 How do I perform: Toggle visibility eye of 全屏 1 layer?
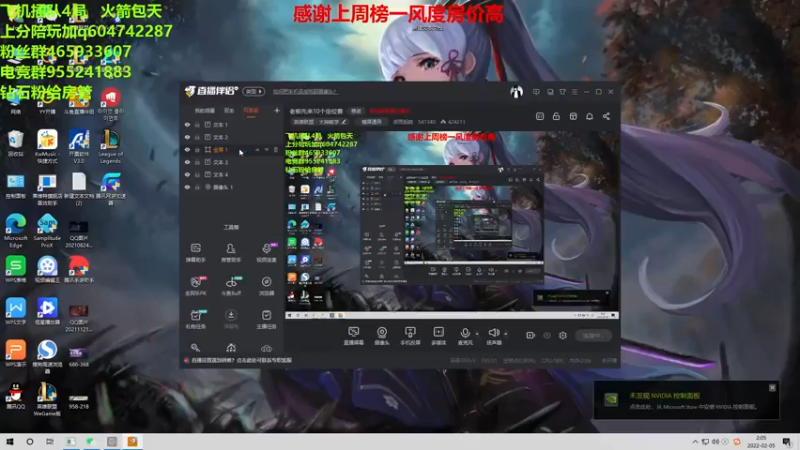pyautogui.click(x=187, y=149)
